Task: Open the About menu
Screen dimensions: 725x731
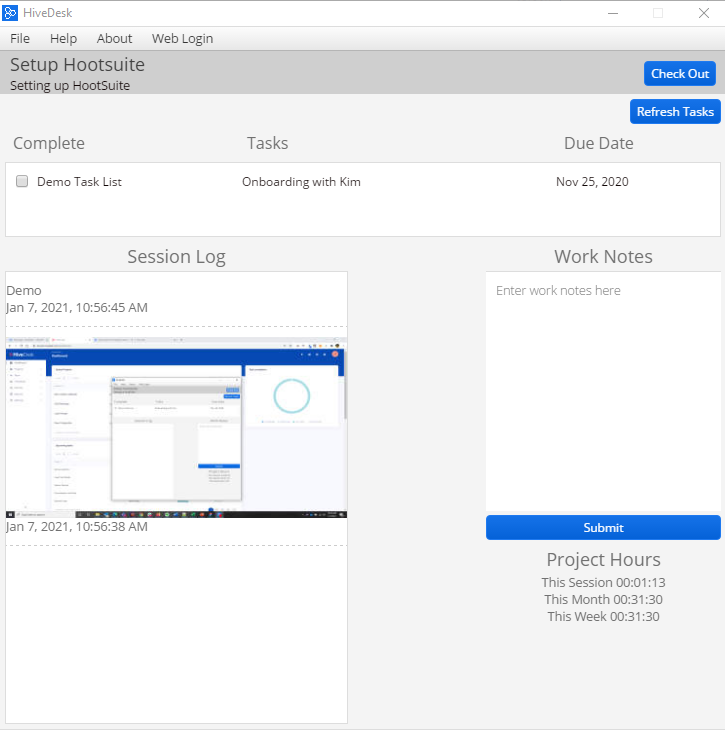Action: click(x=114, y=39)
